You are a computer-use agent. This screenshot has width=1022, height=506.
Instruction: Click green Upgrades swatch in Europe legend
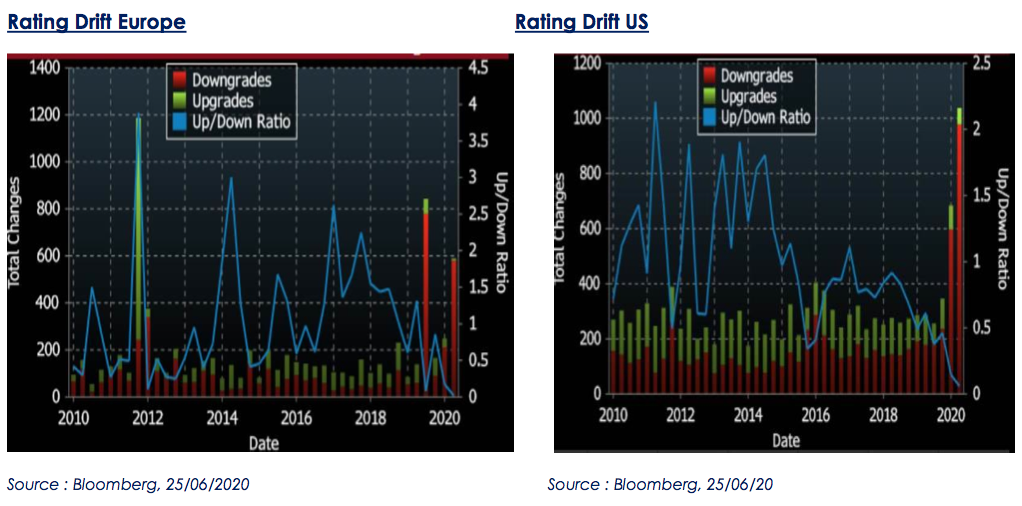[180, 100]
